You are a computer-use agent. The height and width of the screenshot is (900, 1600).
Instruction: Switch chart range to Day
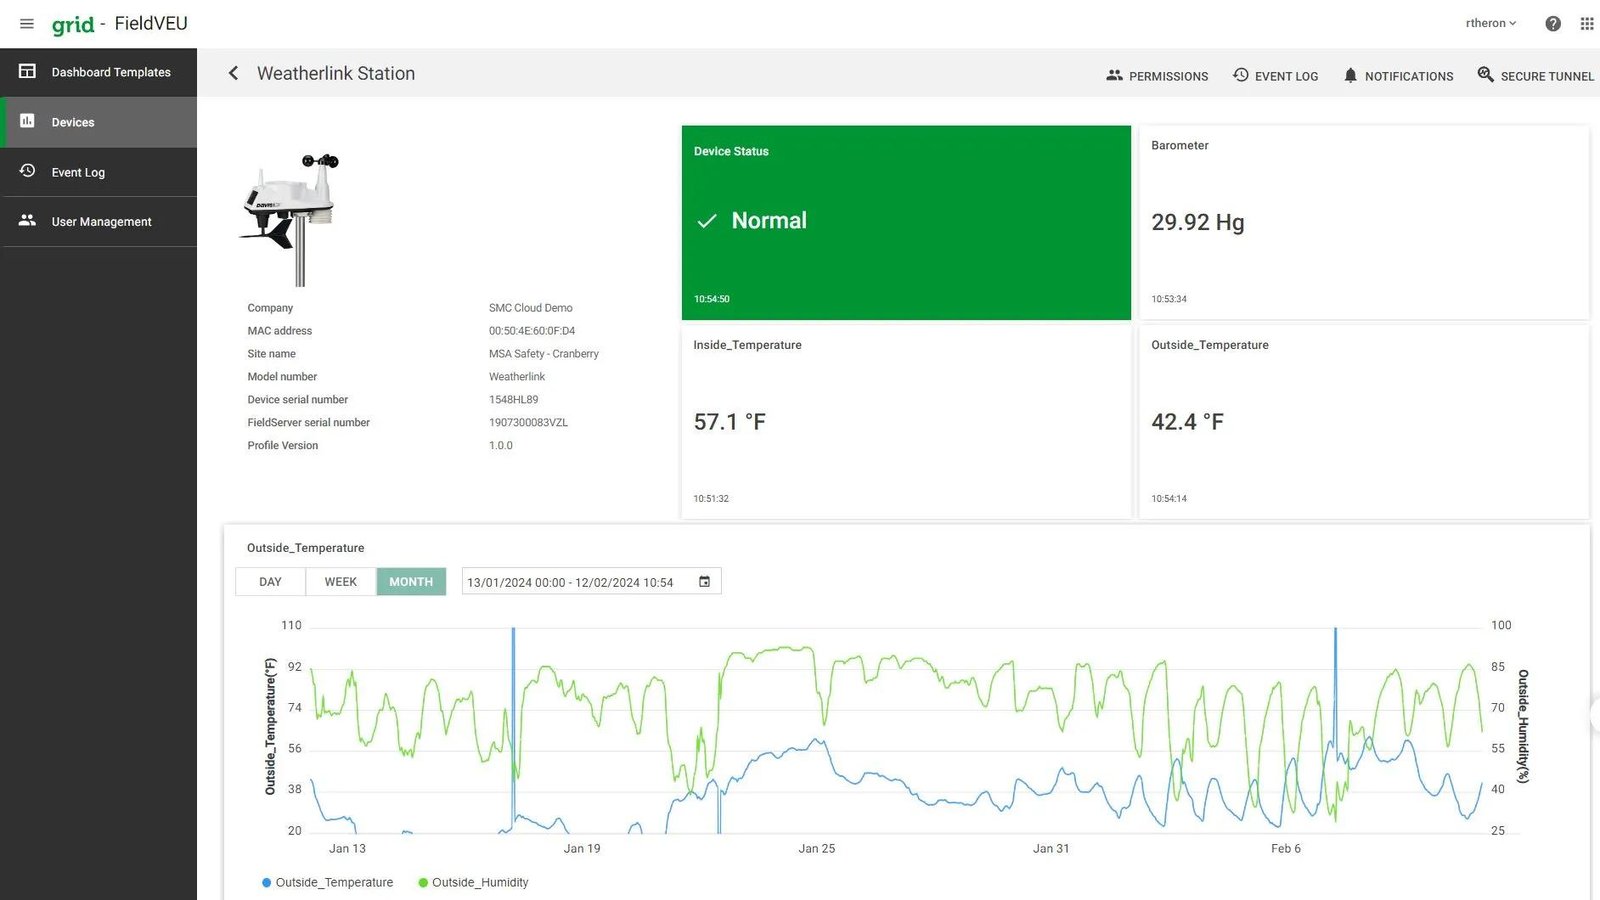[x=270, y=582]
